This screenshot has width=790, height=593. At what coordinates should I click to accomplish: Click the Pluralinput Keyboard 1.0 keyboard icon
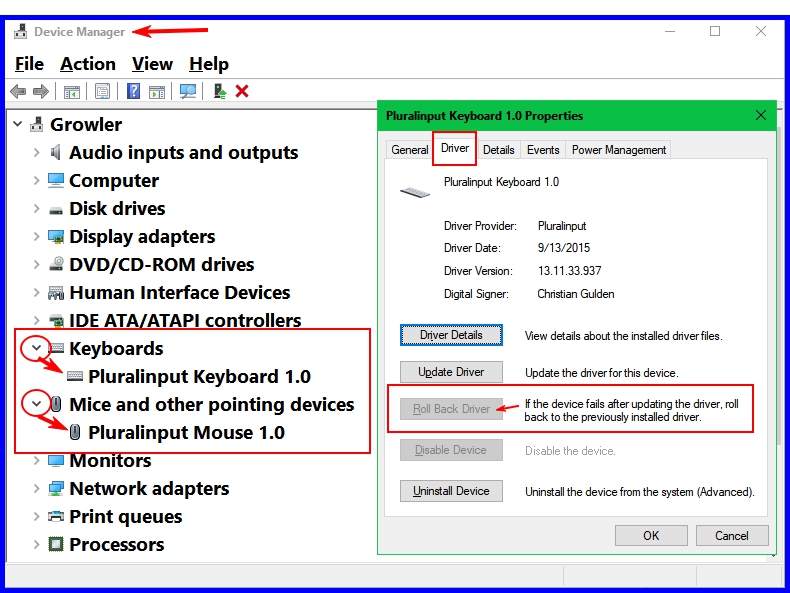point(75,376)
